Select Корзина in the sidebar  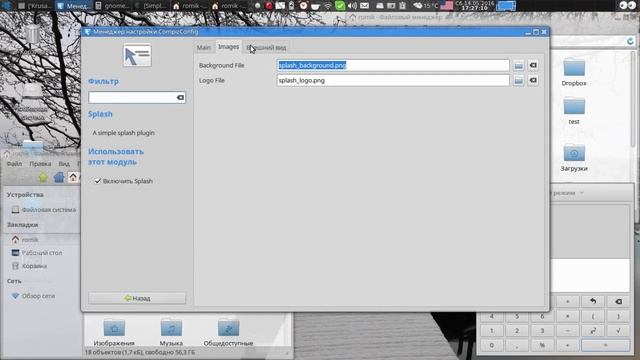click(29, 266)
